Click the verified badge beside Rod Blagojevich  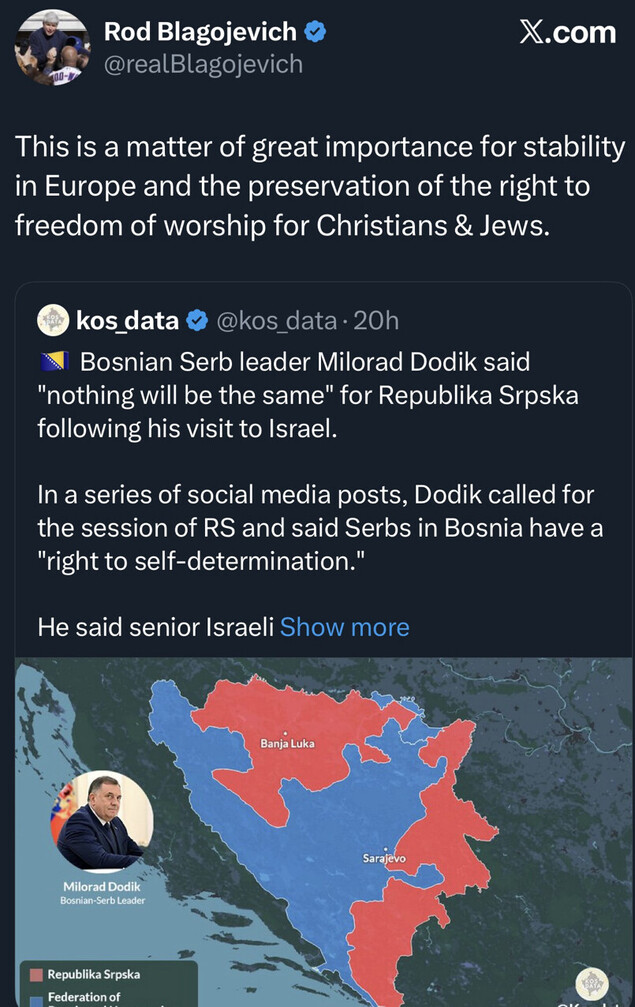point(316,32)
